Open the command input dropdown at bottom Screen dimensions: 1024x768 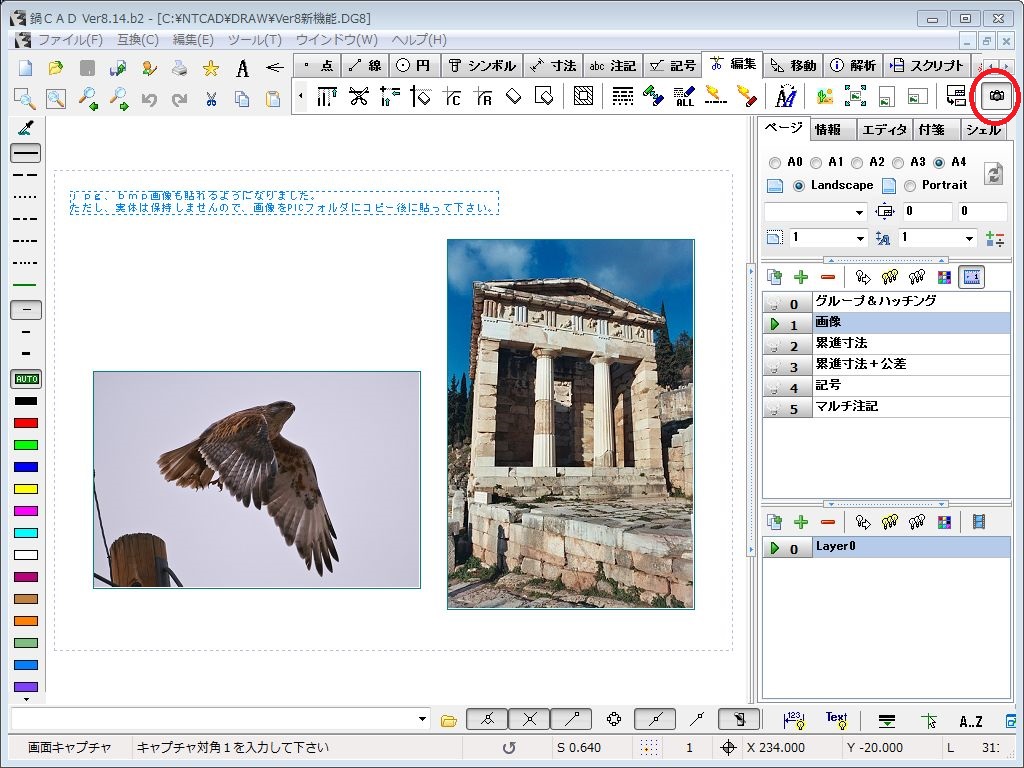pyautogui.click(x=423, y=720)
